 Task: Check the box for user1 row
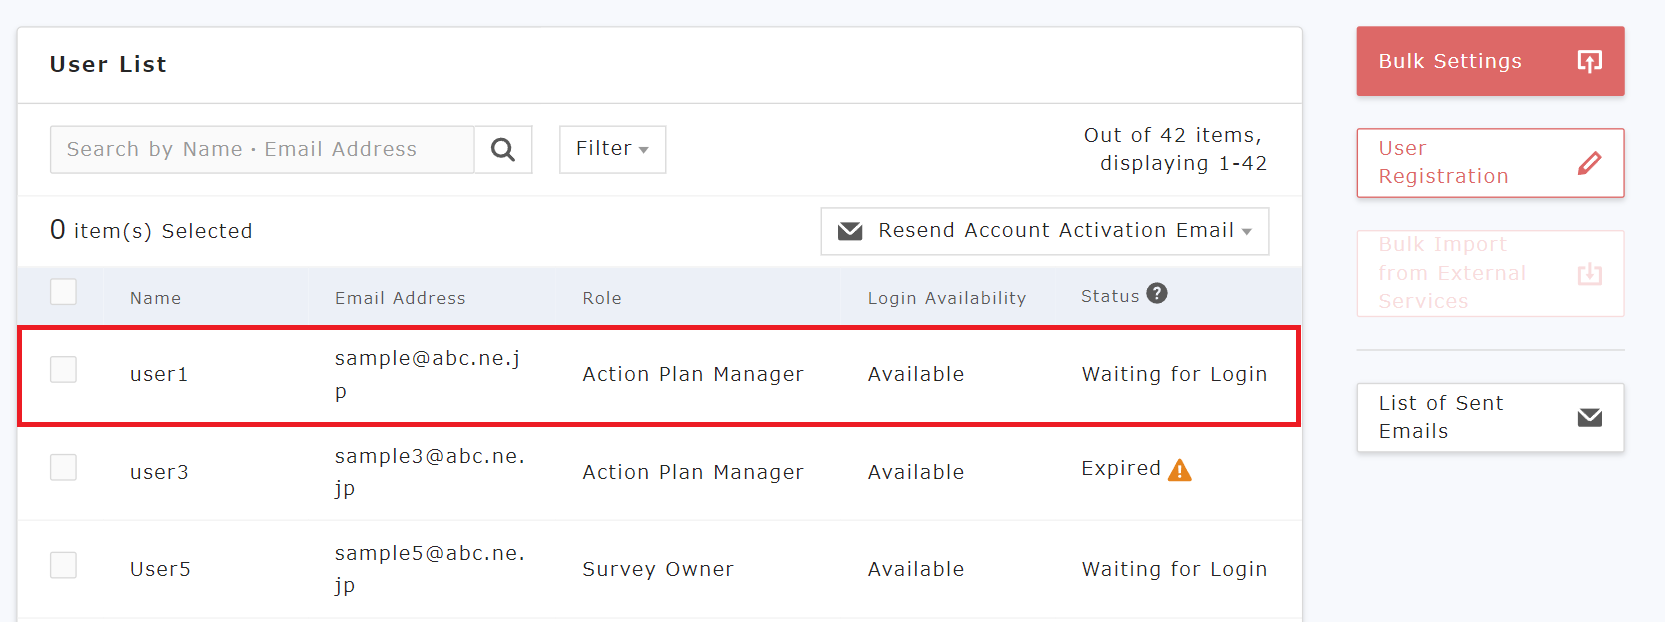click(64, 370)
